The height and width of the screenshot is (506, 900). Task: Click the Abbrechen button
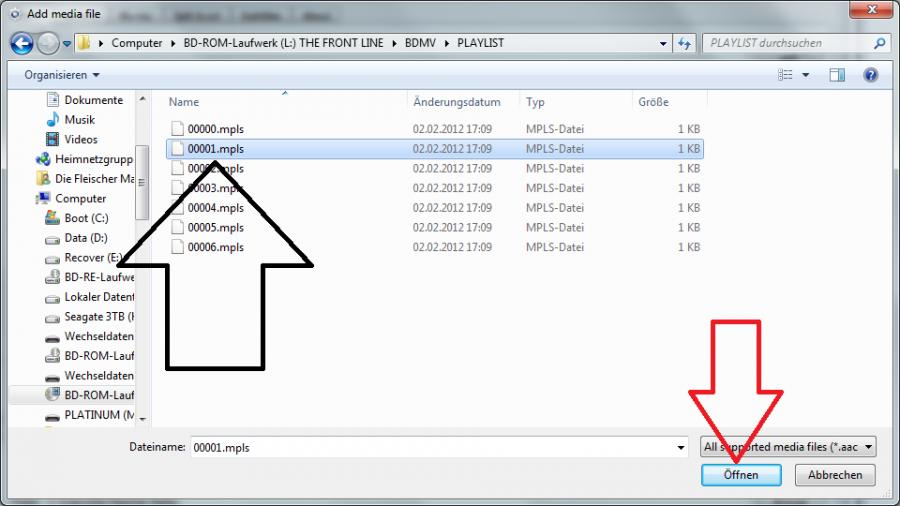pos(835,475)
